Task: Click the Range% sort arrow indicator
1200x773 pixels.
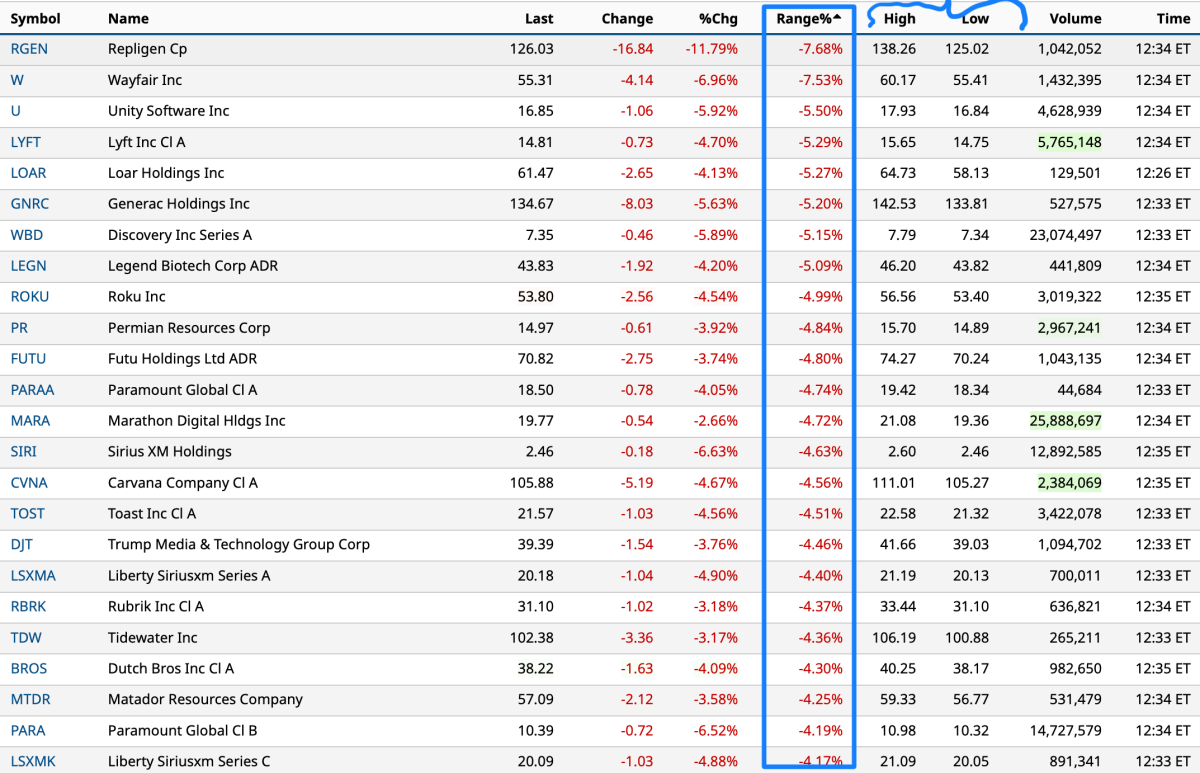Action: [x=838, y=16]
